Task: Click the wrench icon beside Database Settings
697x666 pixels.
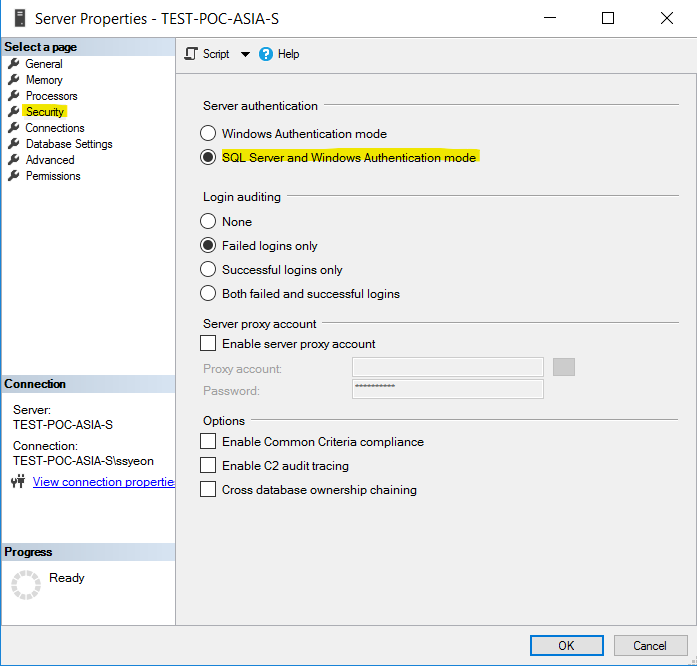Action: pyautogui.click(x=14, y=144)
